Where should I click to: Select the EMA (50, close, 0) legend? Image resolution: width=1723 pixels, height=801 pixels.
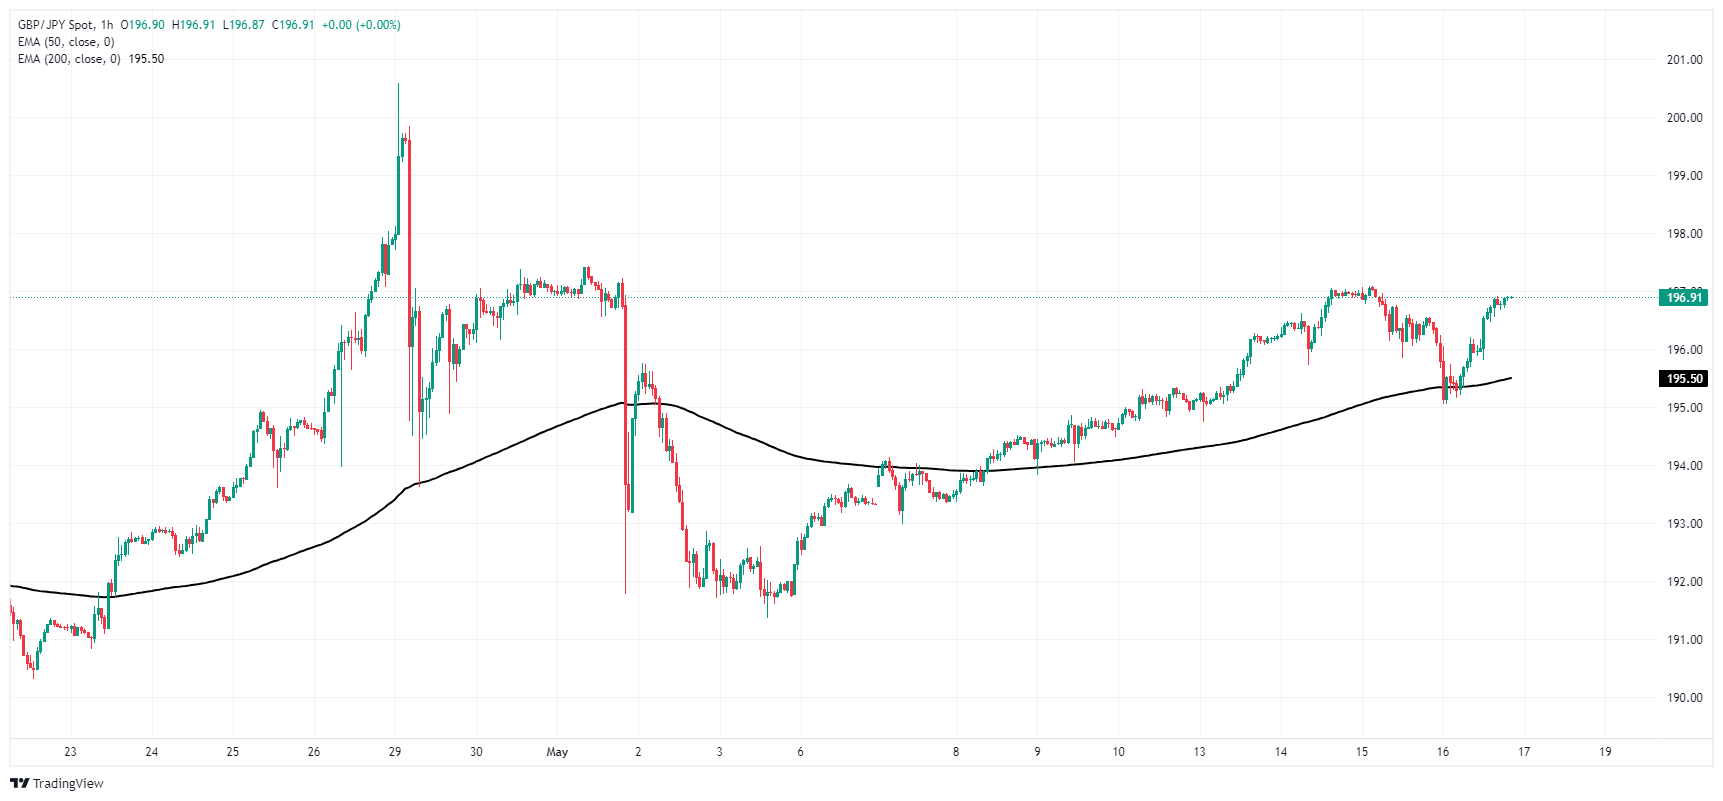[66, 42]
